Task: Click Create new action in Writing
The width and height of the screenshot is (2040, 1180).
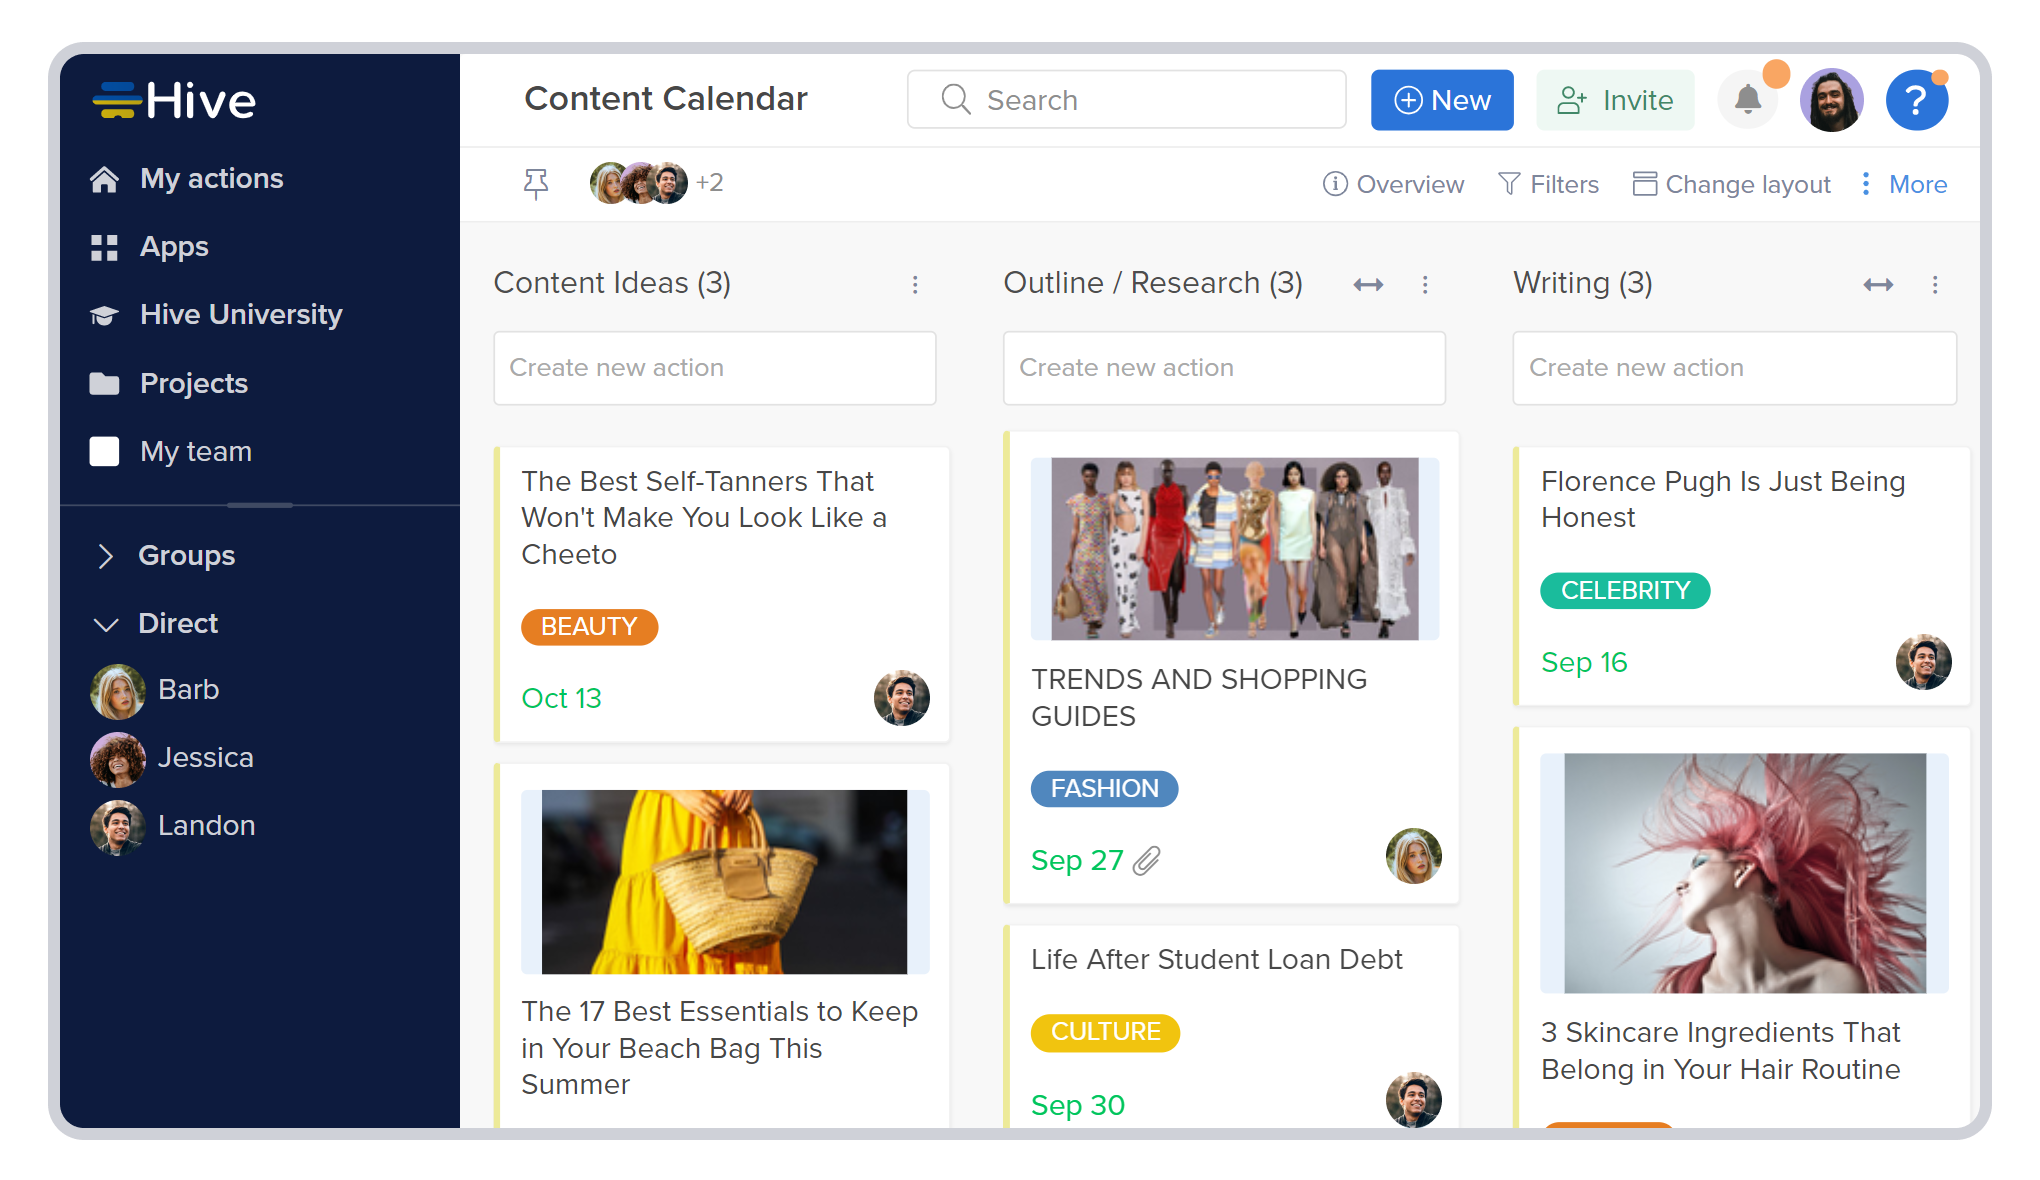Action: 1734,368
